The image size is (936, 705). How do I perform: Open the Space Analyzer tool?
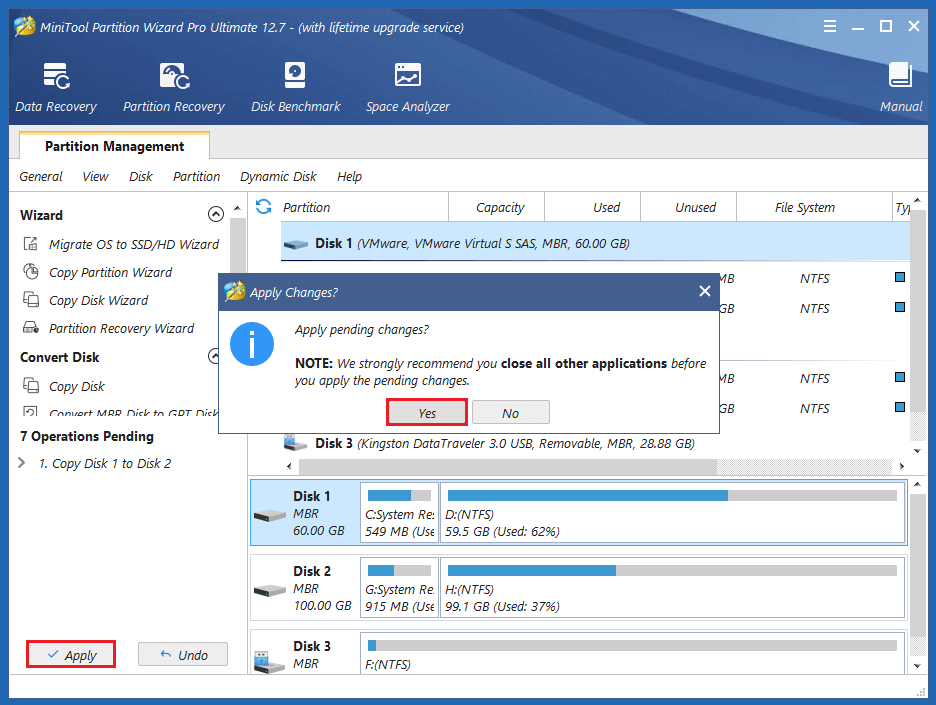408,87
